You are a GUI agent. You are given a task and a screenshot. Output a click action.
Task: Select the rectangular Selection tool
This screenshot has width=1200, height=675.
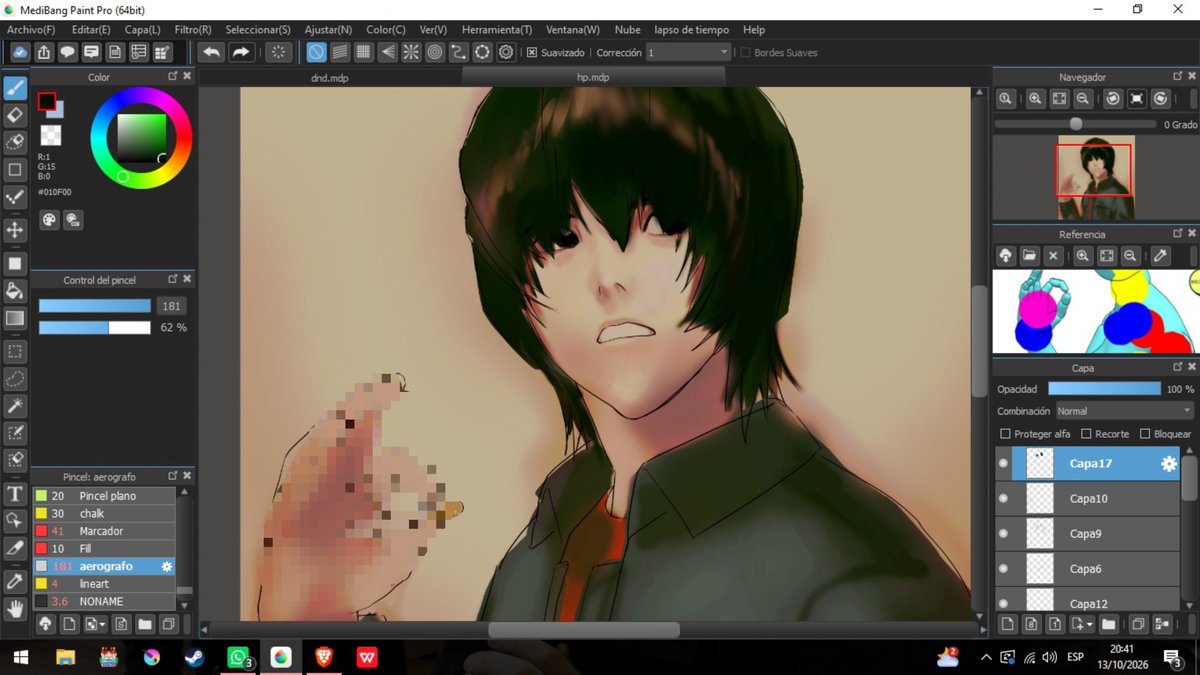tap(15, 352)
